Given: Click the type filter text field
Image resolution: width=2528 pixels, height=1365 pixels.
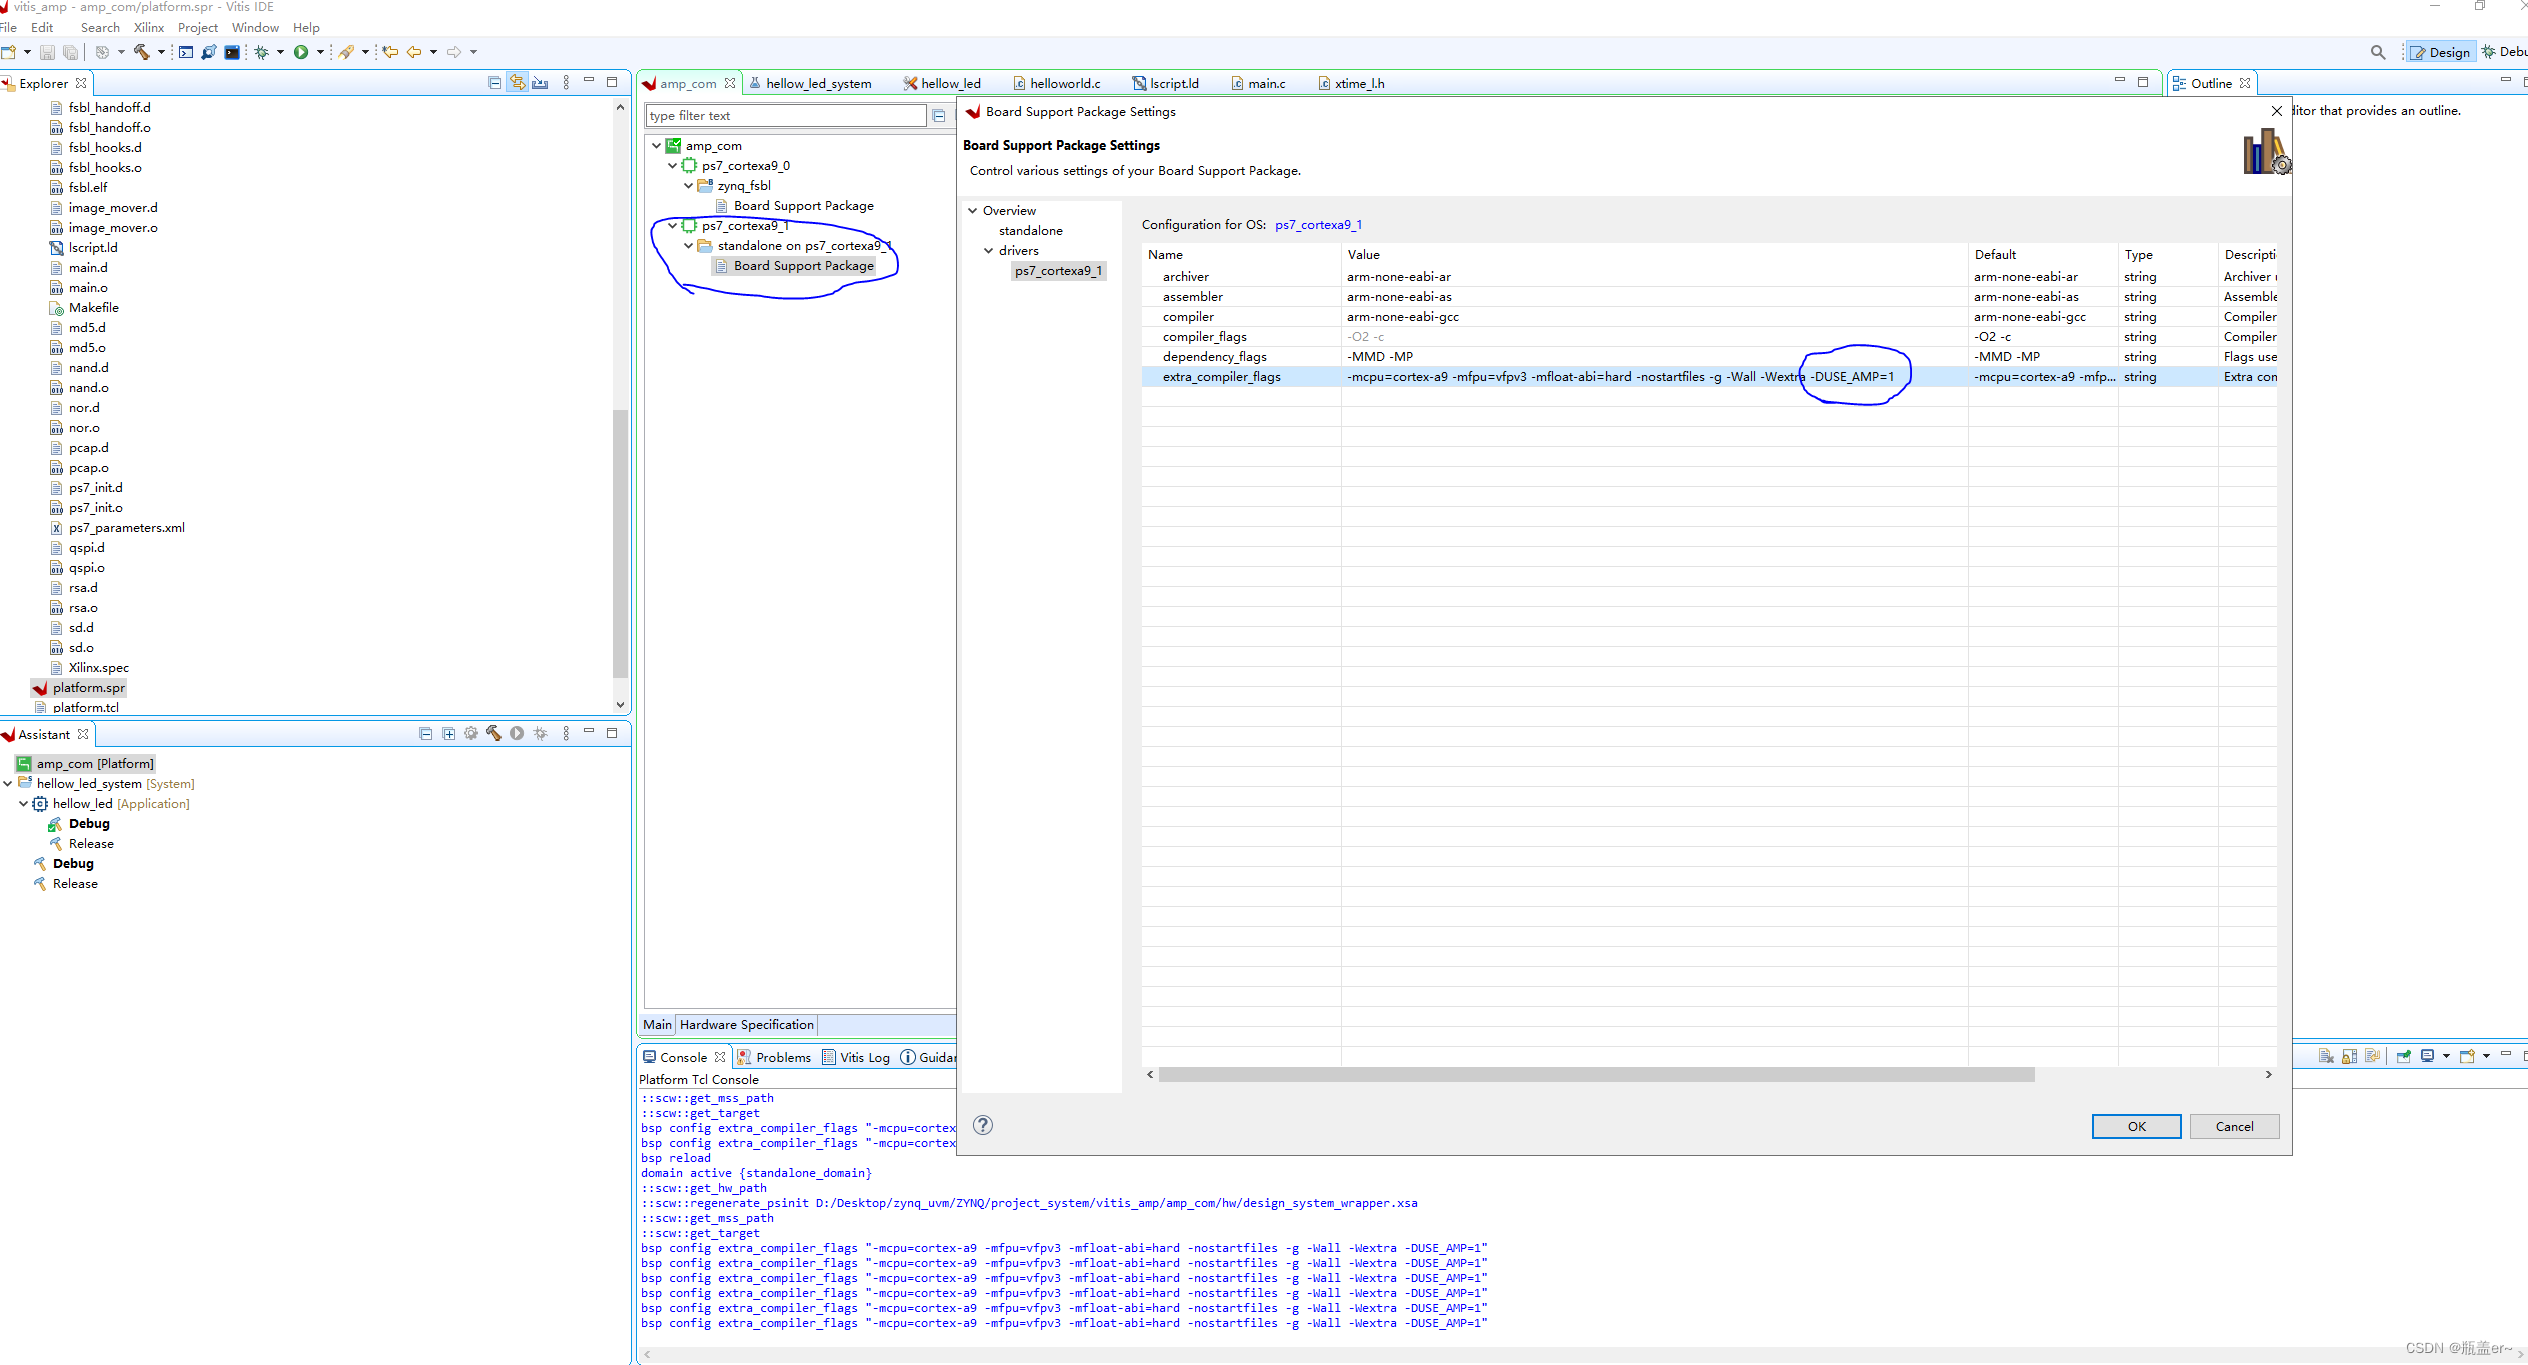Looking at the screenshot, I should coord(785,116).
